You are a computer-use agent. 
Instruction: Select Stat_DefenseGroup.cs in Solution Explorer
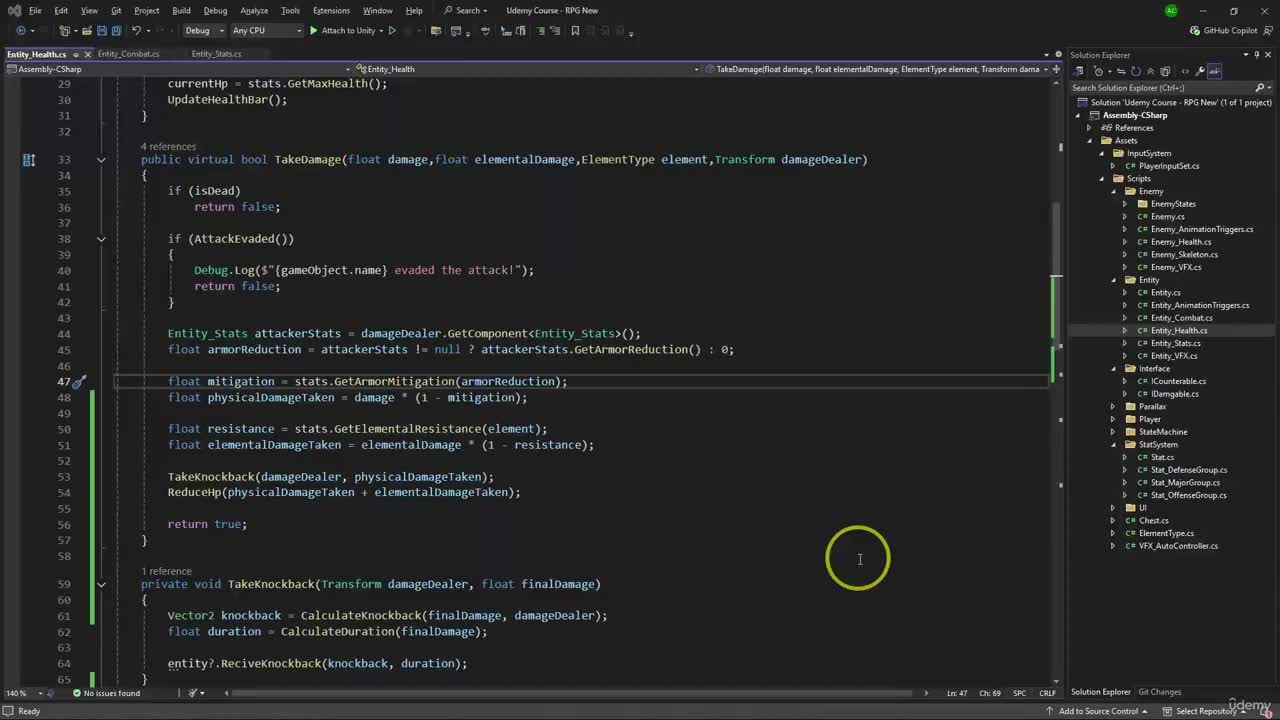tap(1189, 470)
